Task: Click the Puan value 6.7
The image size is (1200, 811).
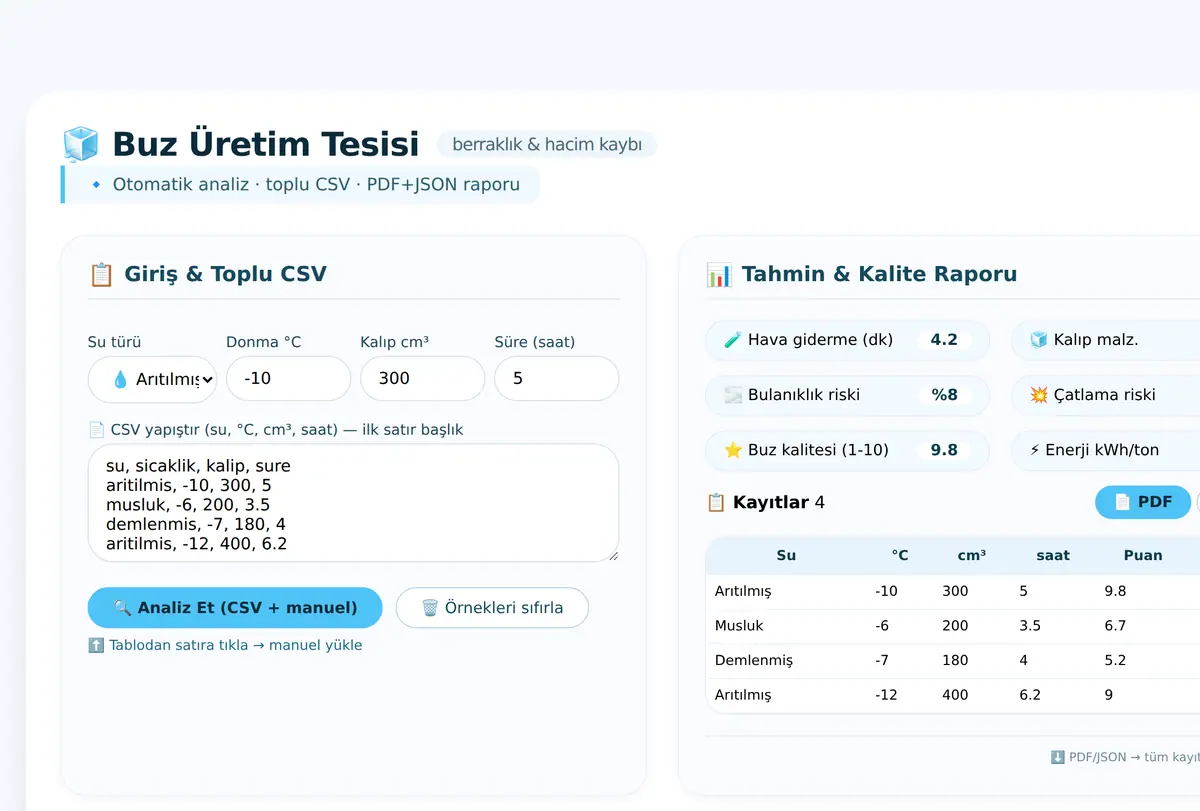Action: (x=1115, y=626)
